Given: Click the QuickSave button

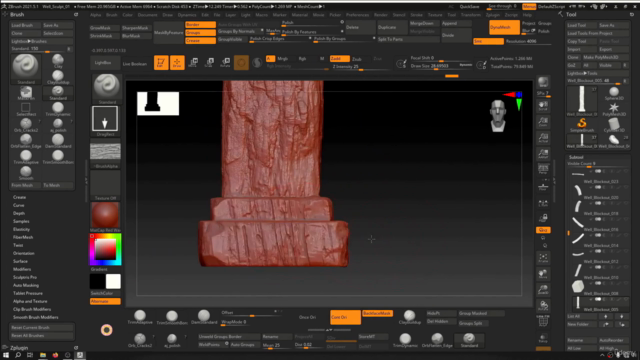Looking at the screenshot, I should point(469,7).
